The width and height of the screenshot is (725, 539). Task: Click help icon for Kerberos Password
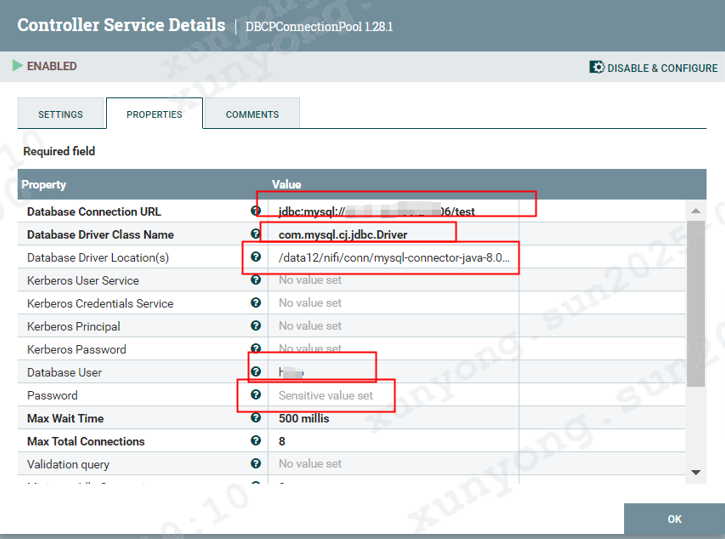[x=255, y=348]
